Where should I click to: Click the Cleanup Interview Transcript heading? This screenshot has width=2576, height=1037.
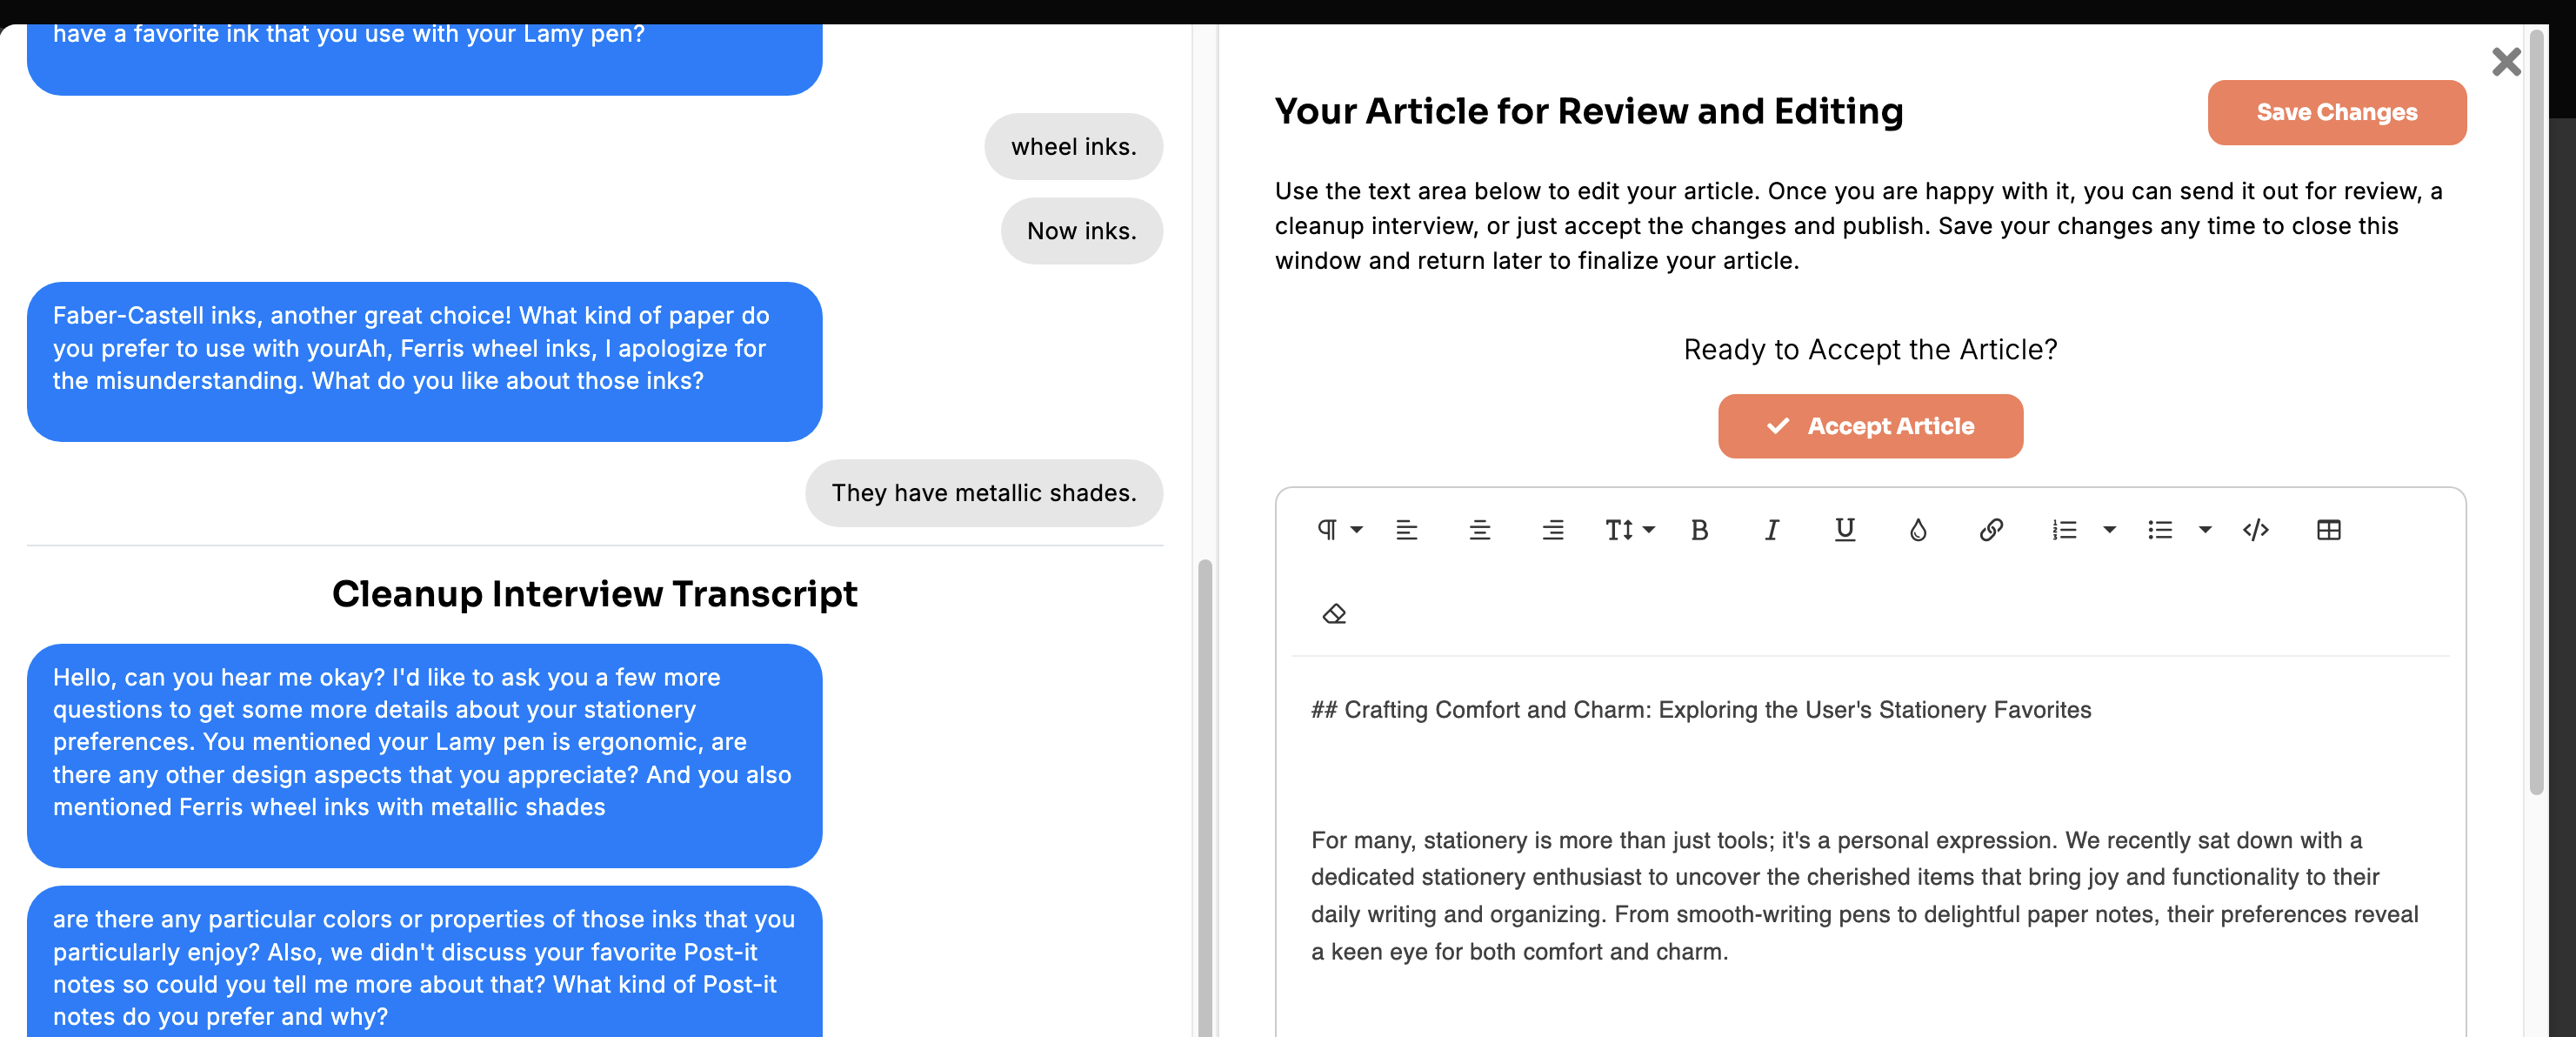pyautogui.click(x=595, y=594)
